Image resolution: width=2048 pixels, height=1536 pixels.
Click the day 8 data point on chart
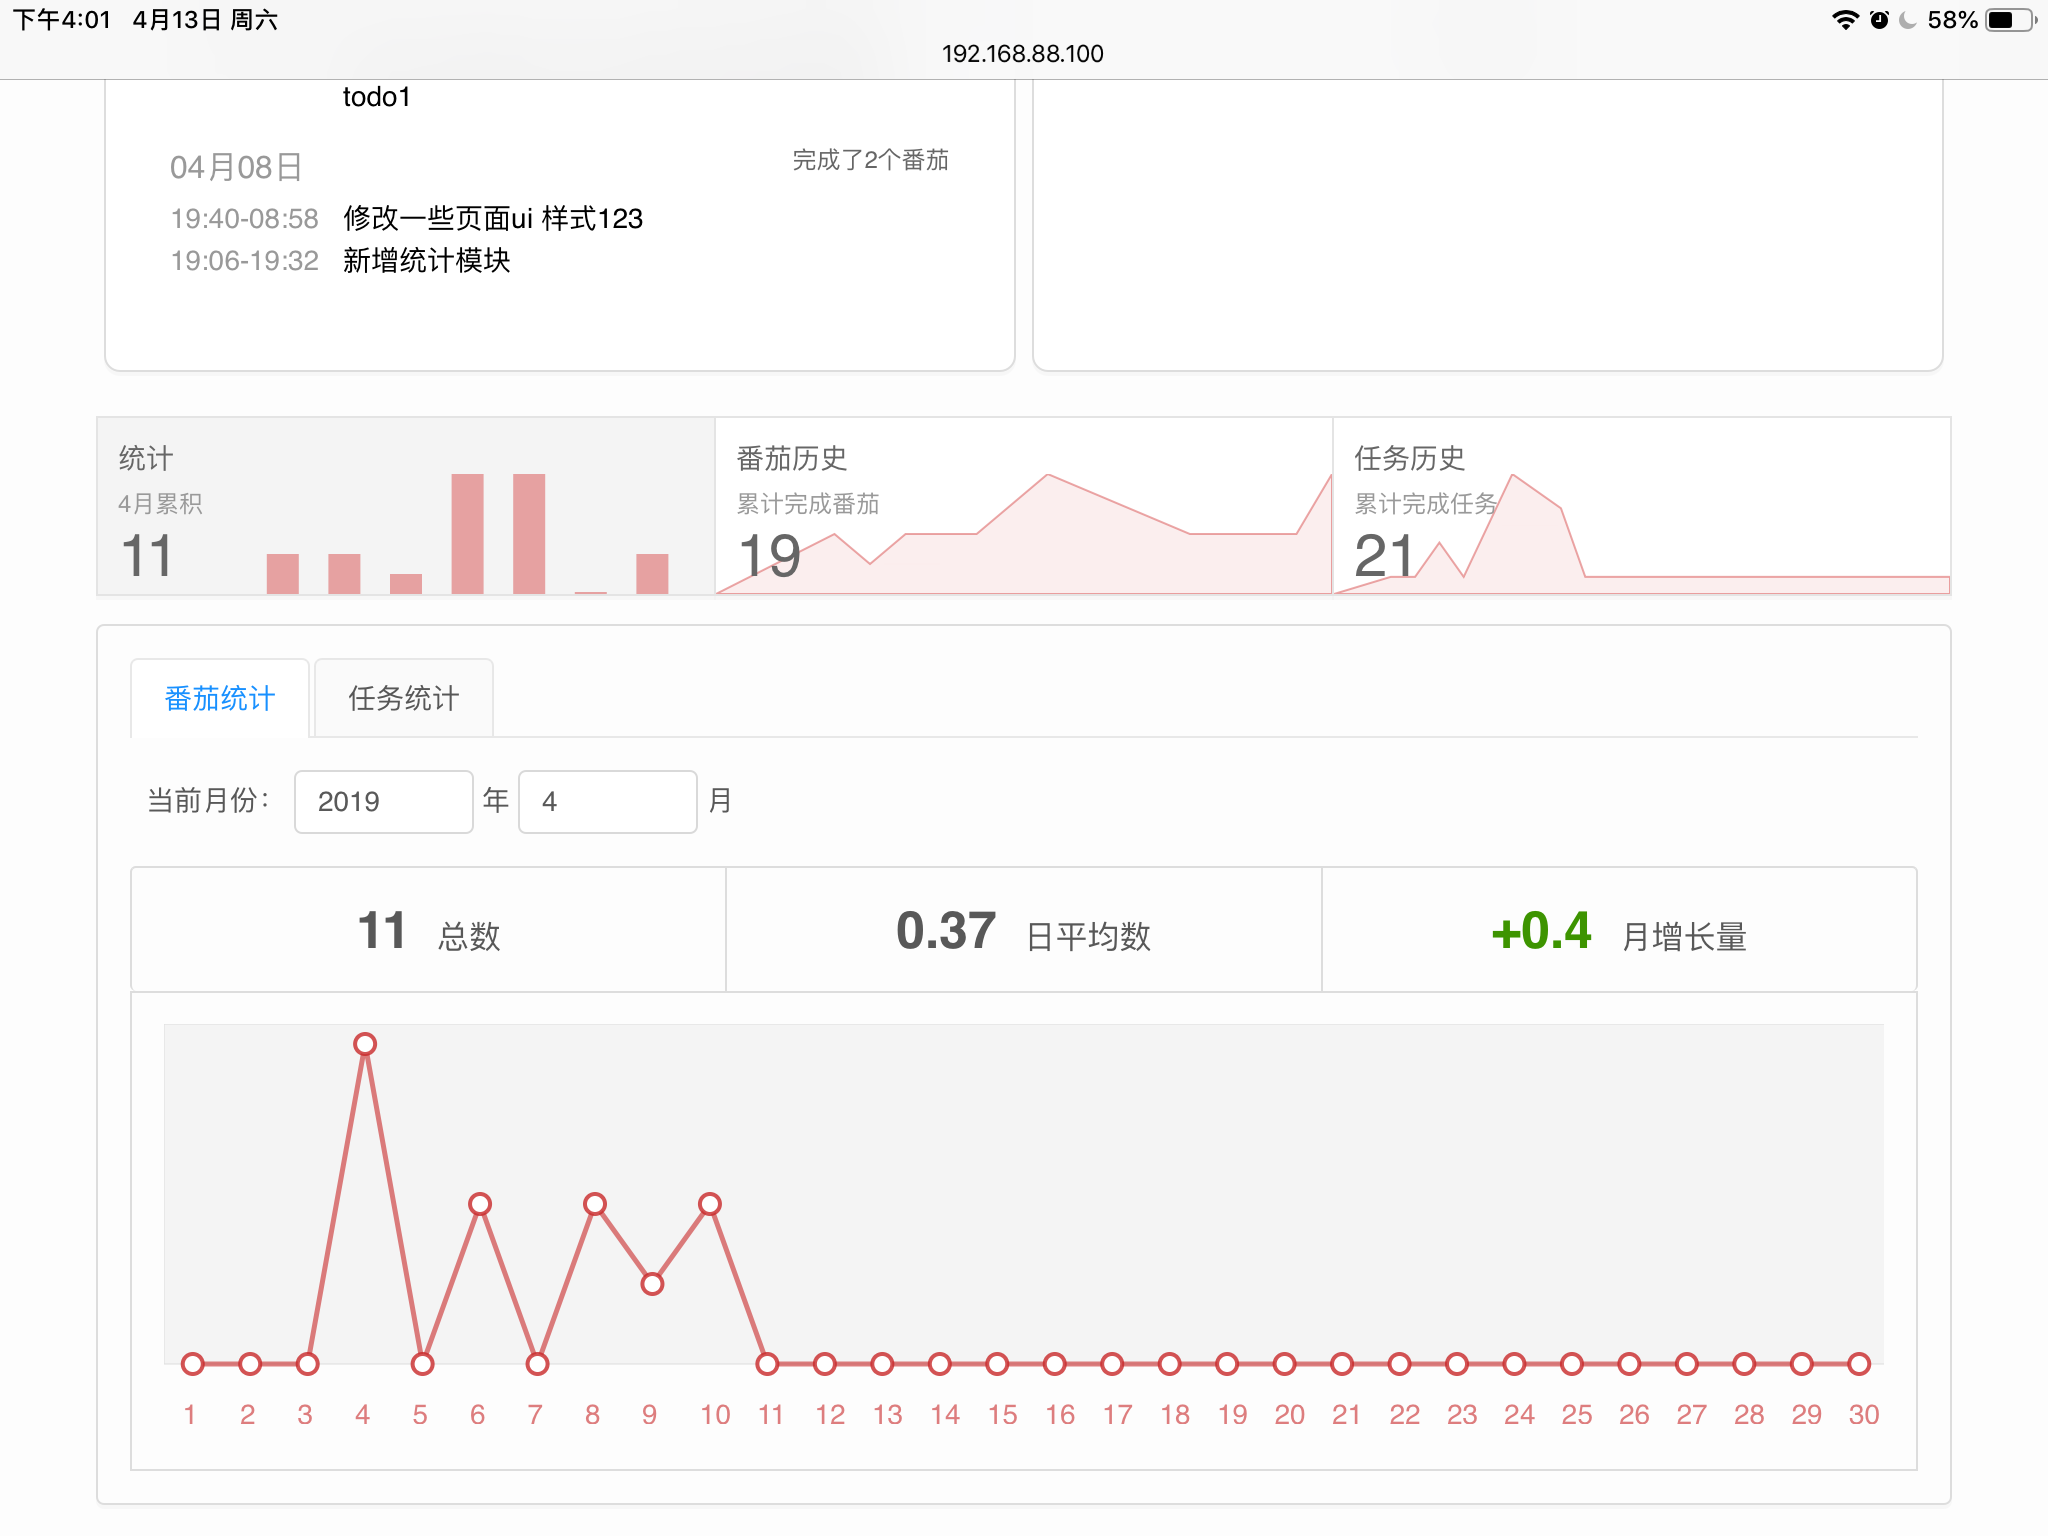595,1204
